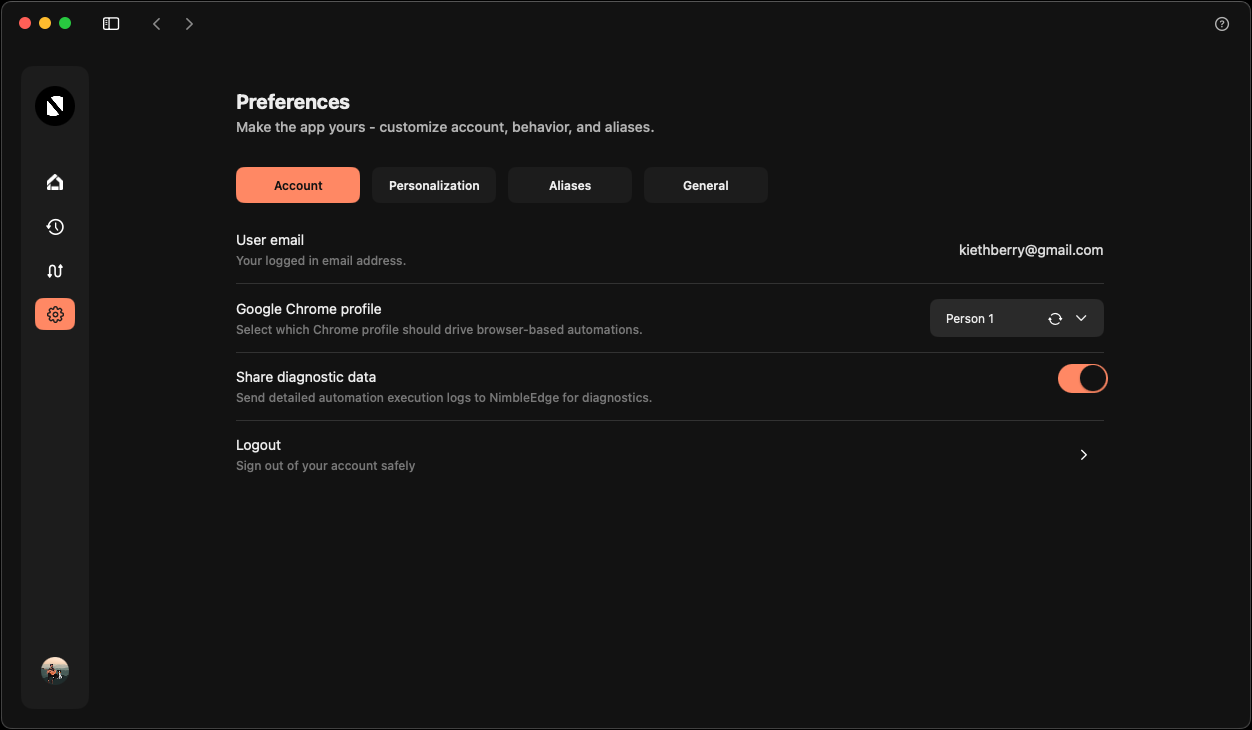This screenshot has width=1252, height=730.
Task: Switch to the Personalization tab
Action: [x=434, y=186]
